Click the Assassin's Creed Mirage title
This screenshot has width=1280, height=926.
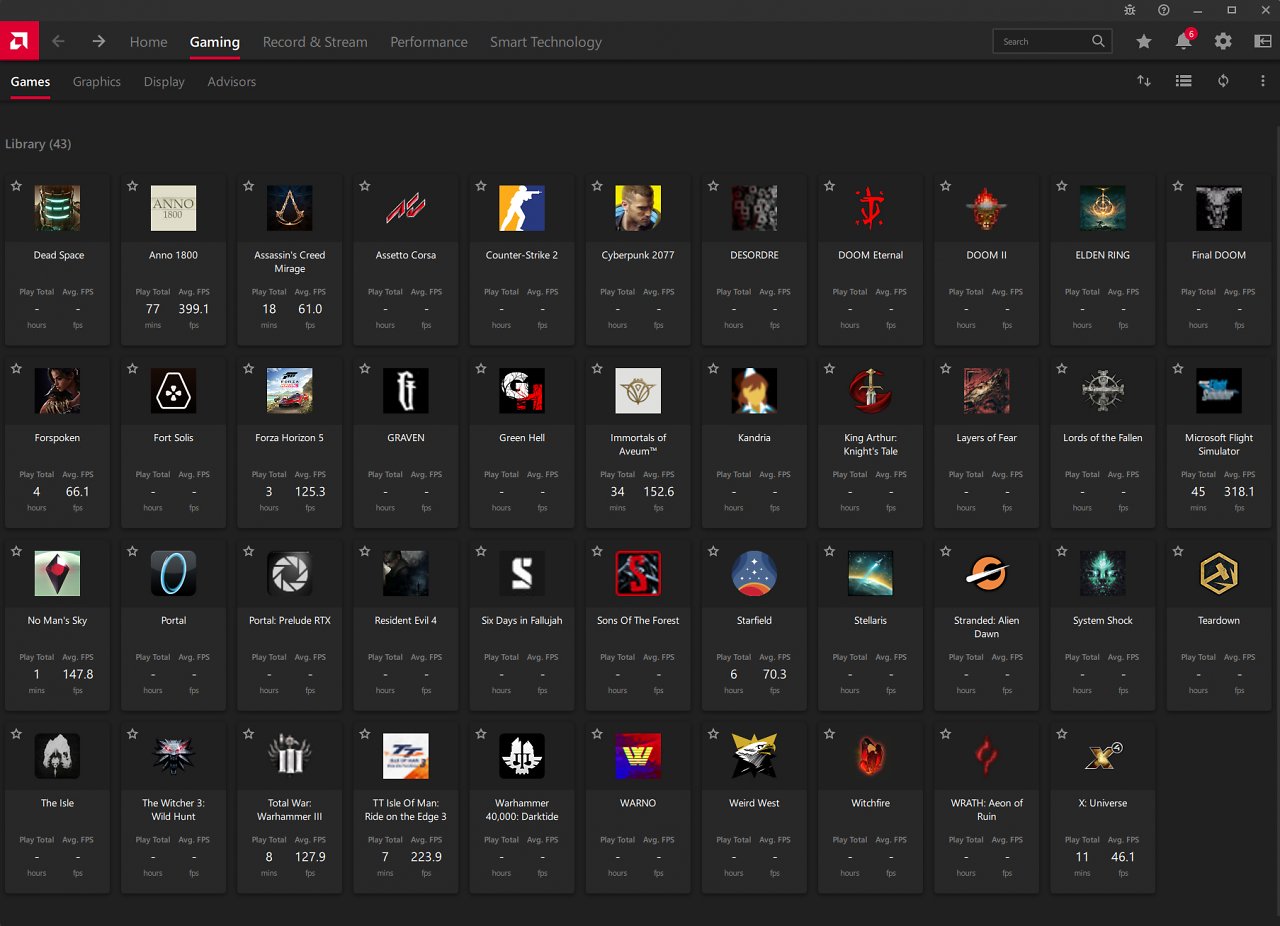[x=290, y=262]
